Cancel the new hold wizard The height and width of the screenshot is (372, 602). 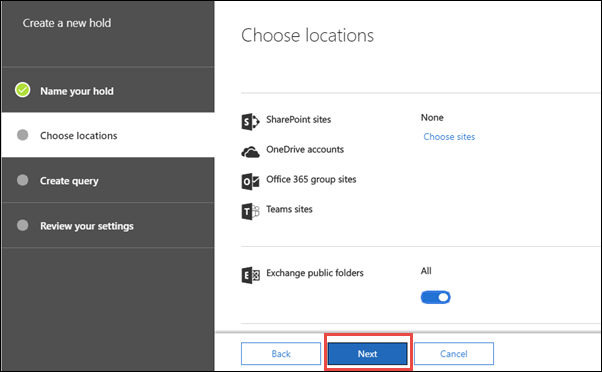tap(454, 354)
